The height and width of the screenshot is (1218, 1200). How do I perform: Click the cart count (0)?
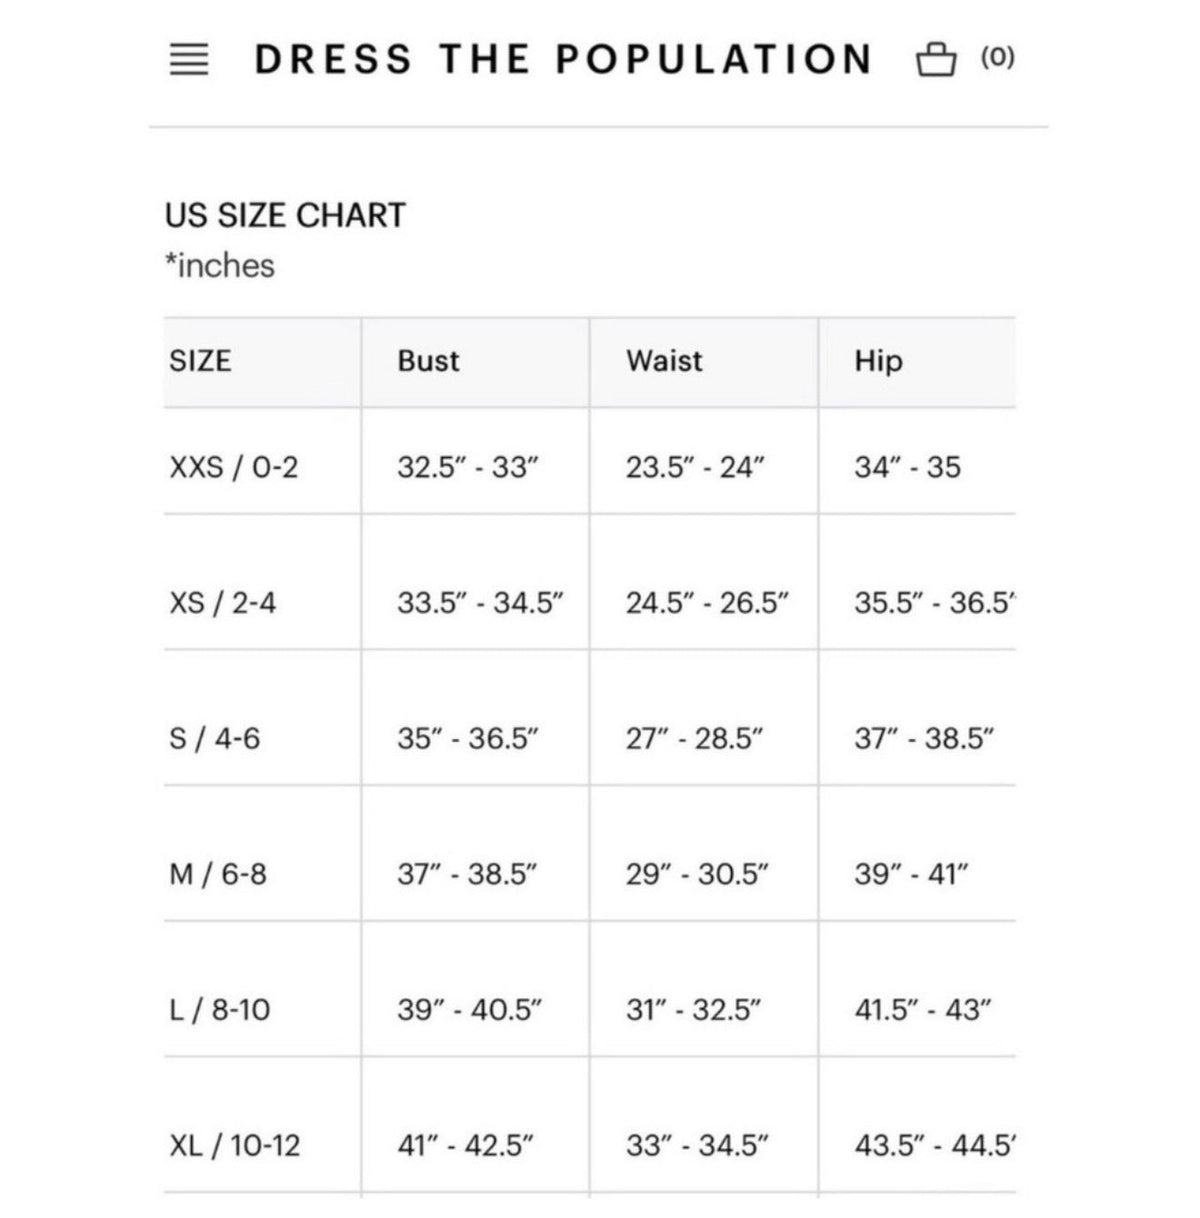pos(997,58)
